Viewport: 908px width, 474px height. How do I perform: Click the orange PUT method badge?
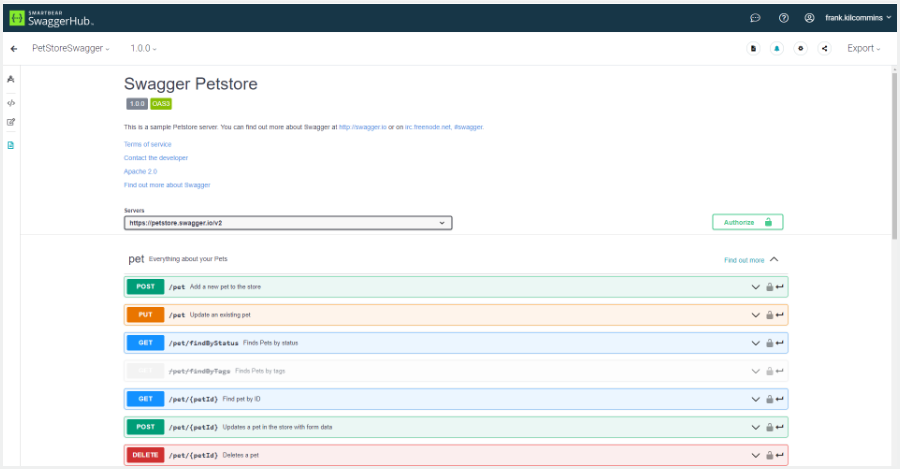(x=147, y=317)
